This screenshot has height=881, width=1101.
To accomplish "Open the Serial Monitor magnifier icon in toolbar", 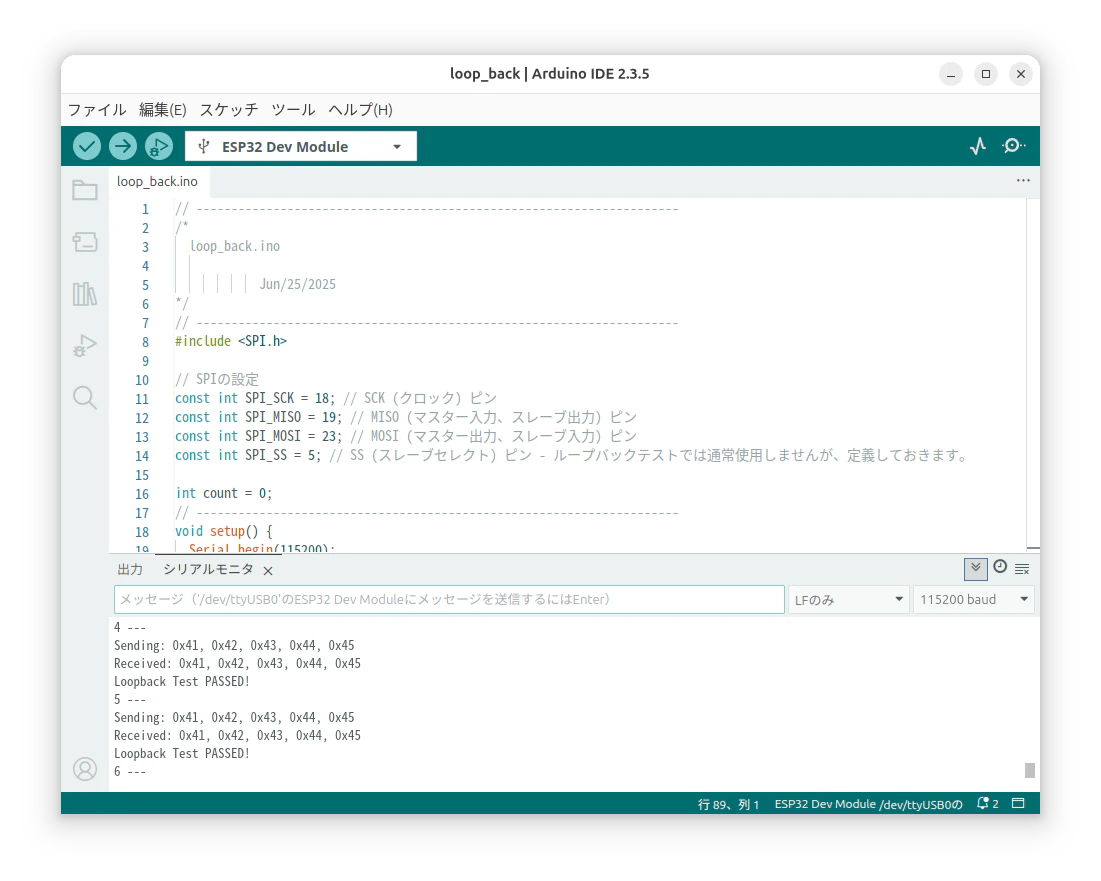I will [1013, 146].
